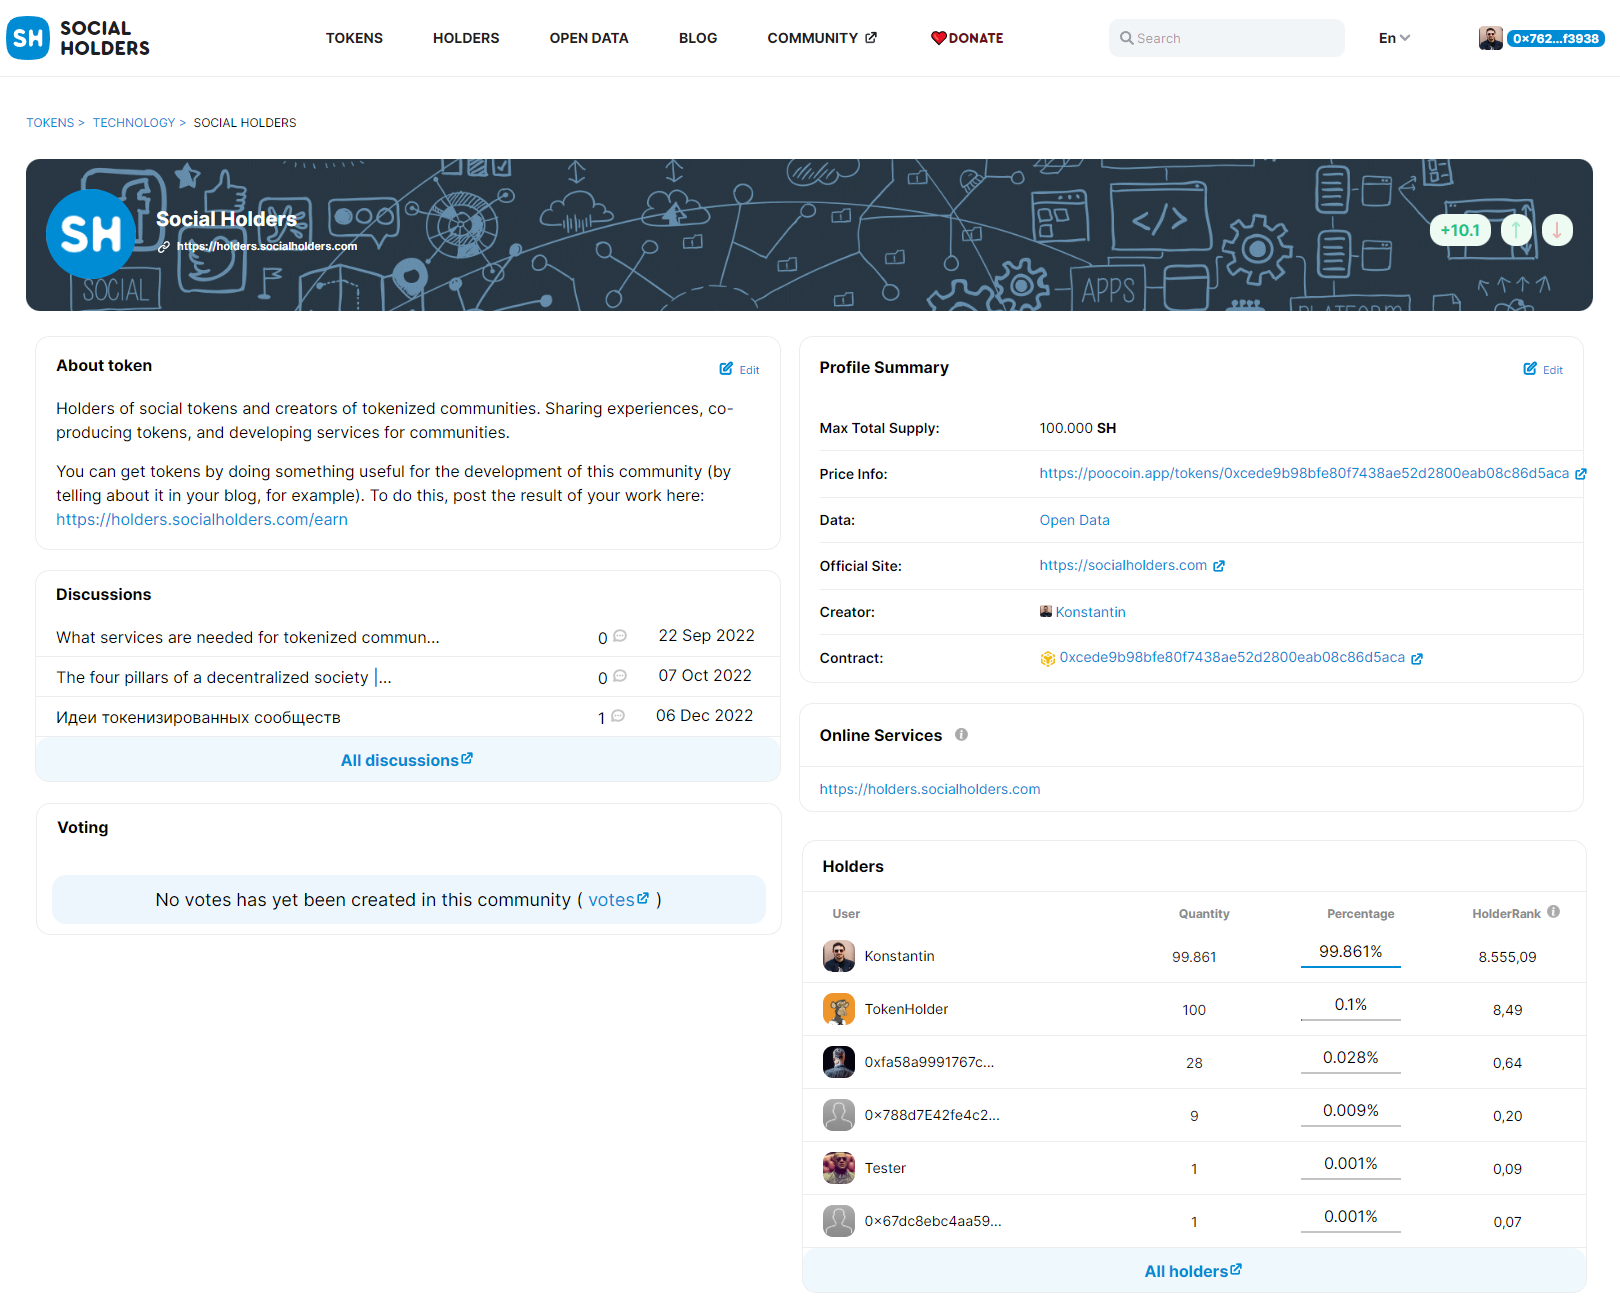Click the Max Total Supply value 100.000 SH
Screen dimensions: 1620x1314
pos(1078,428)
